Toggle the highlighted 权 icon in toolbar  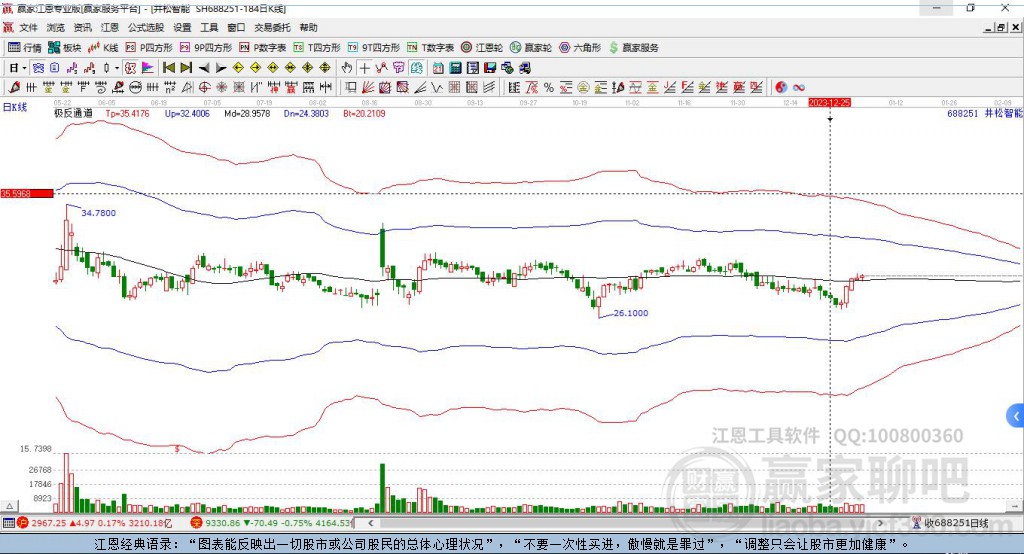coord(130,68)
